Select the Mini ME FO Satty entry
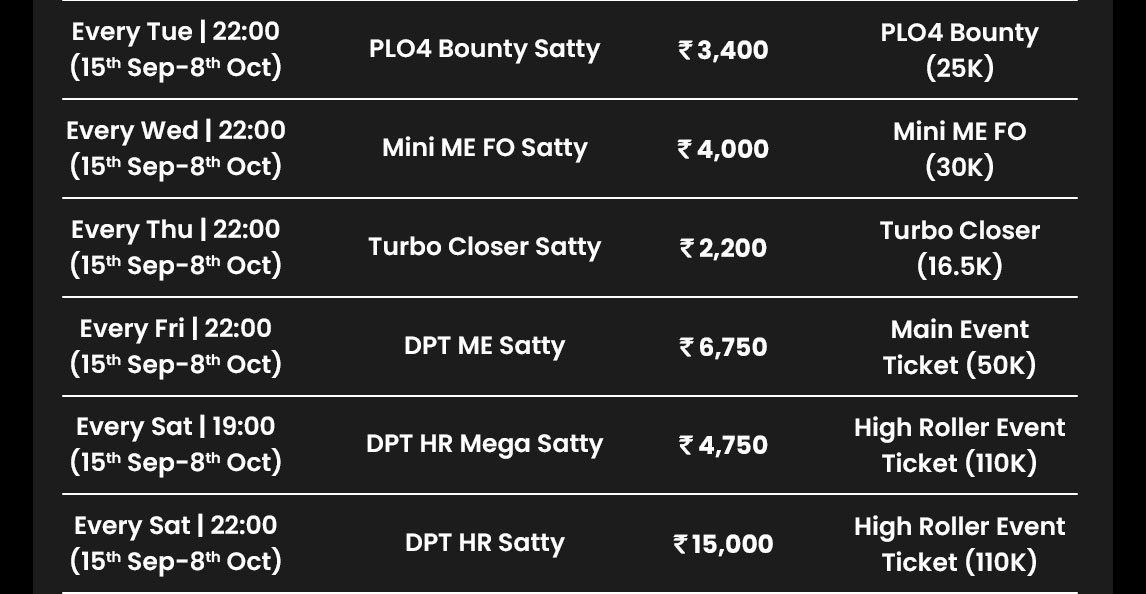This screenshot has height=594, width=1146. tap(485, 148)
